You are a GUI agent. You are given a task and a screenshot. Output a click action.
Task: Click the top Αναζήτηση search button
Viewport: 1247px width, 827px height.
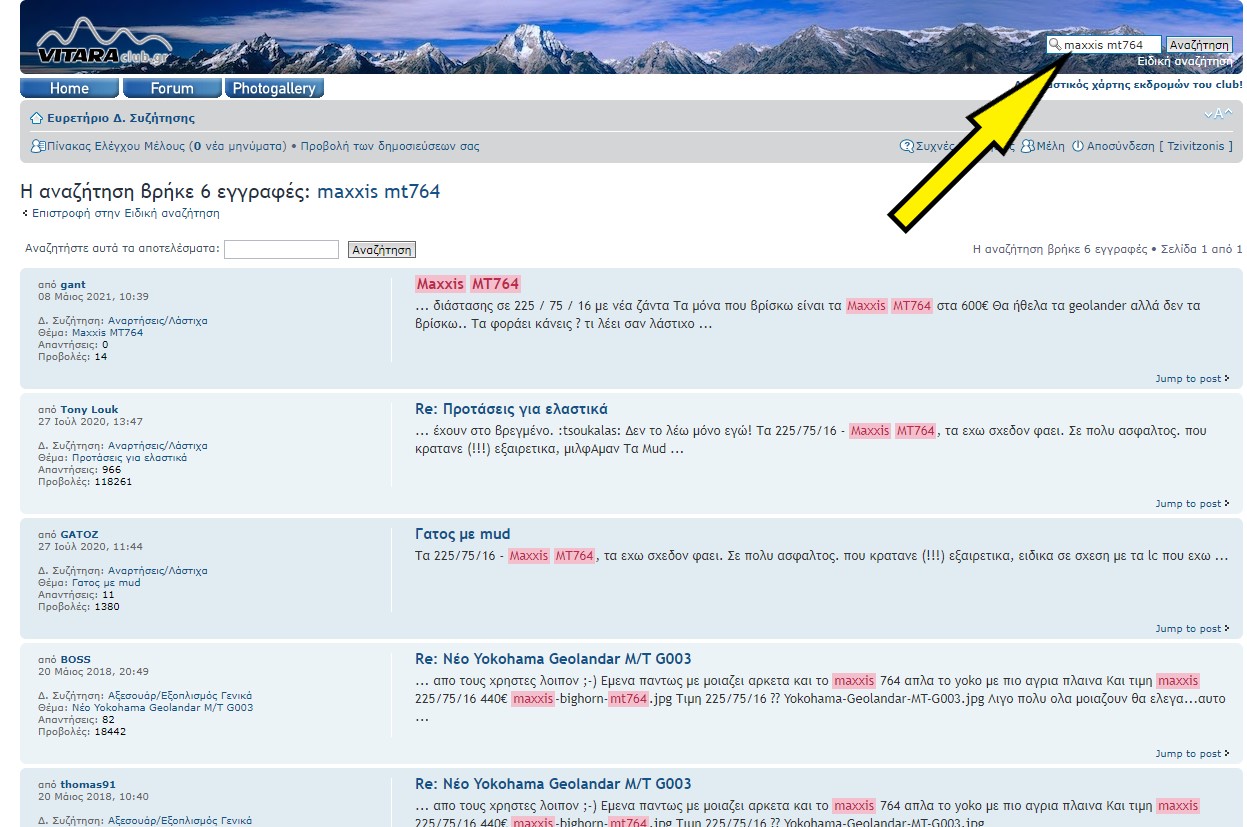click(1199, 45)
